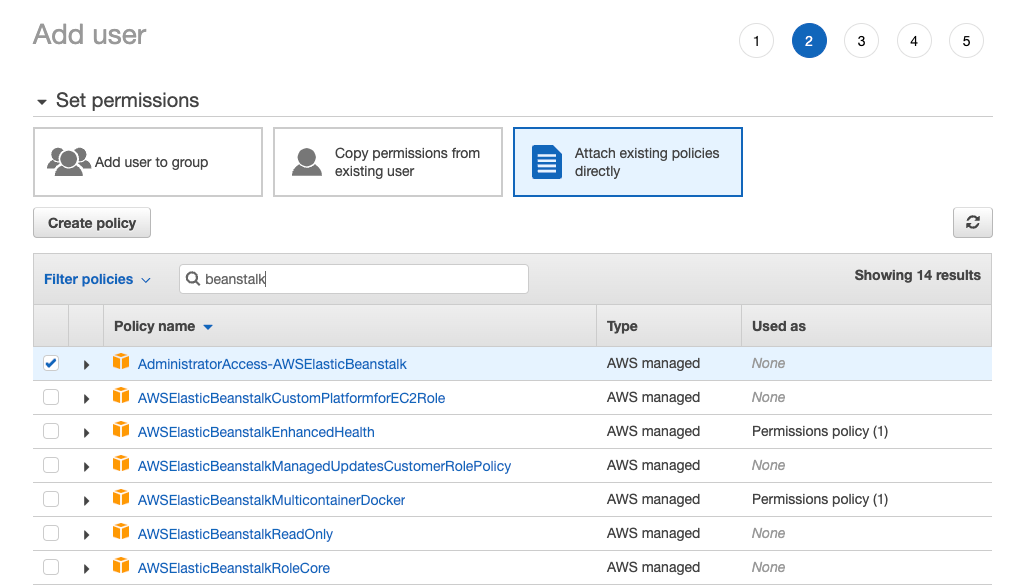The image size is (1023, 587).
Task: Choose Add user to group option
Action: point(148,162)
